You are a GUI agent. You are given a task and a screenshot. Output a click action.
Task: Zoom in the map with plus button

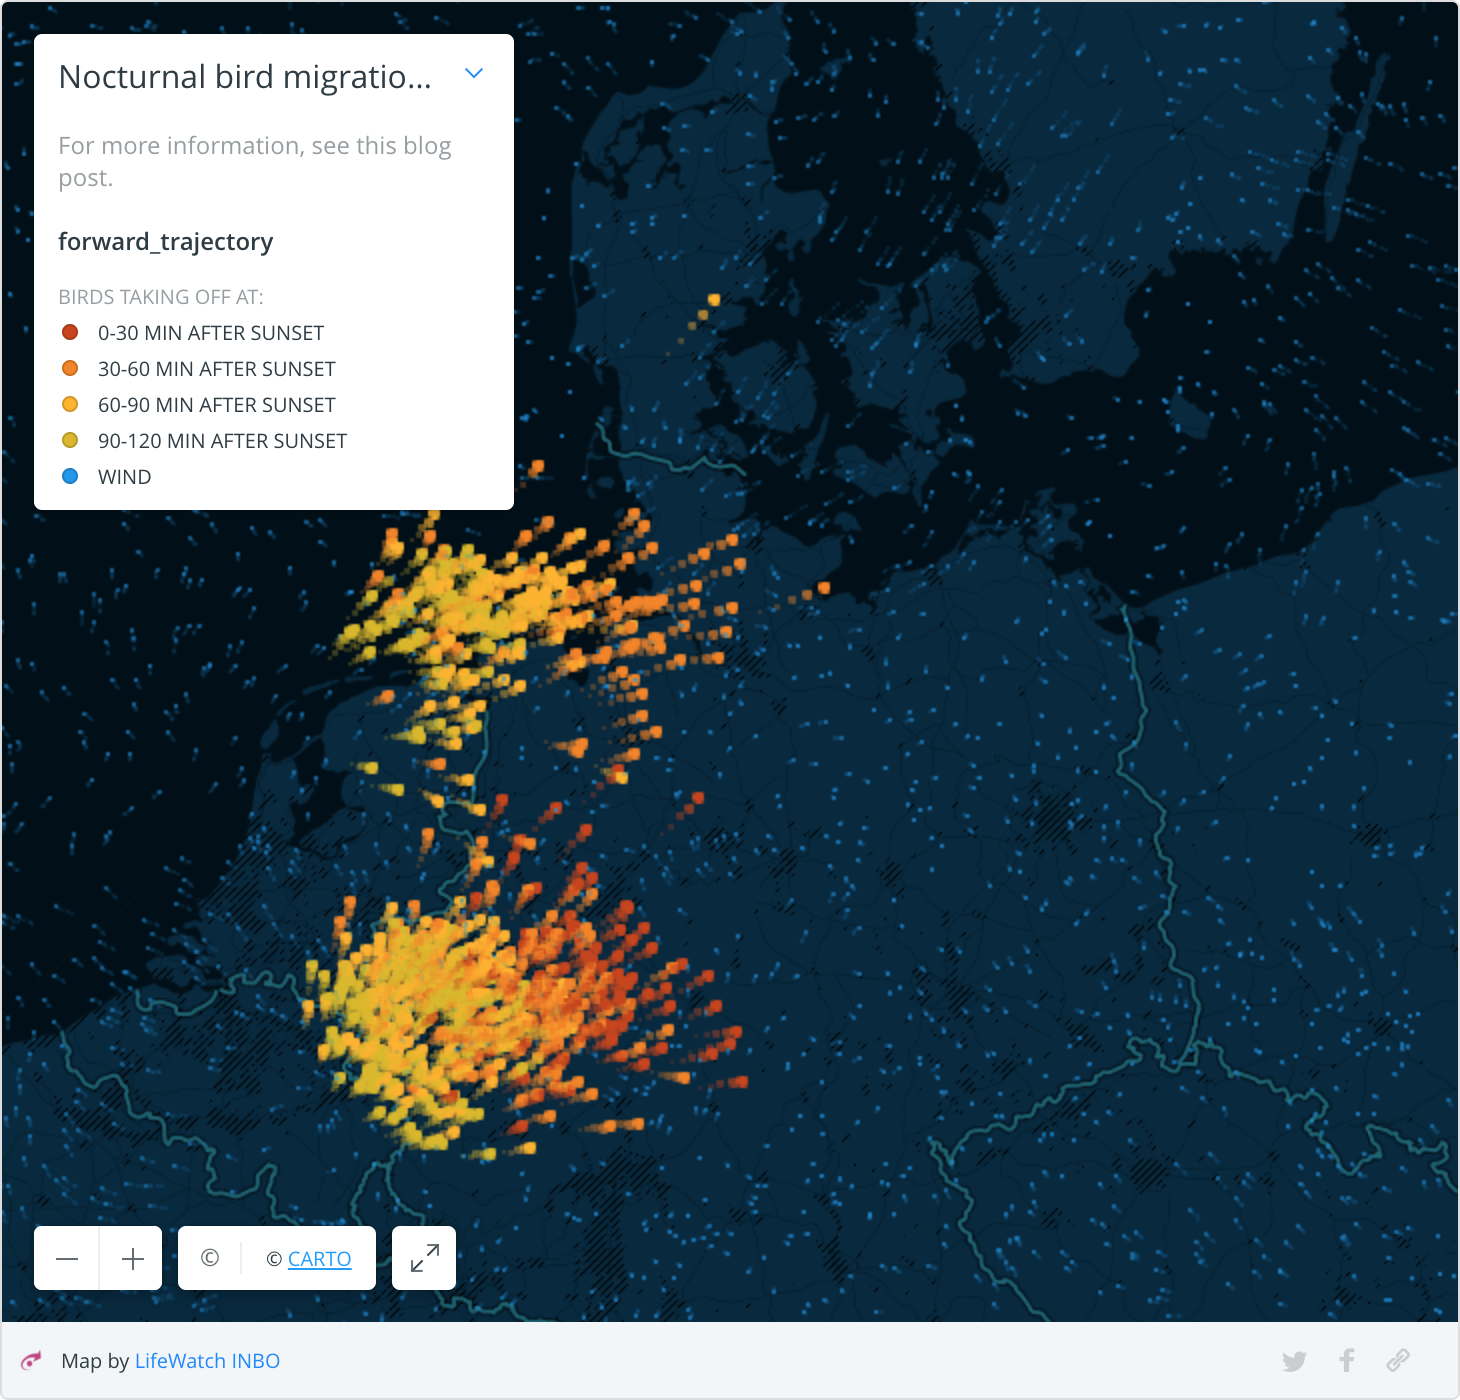coord(132,1258)
